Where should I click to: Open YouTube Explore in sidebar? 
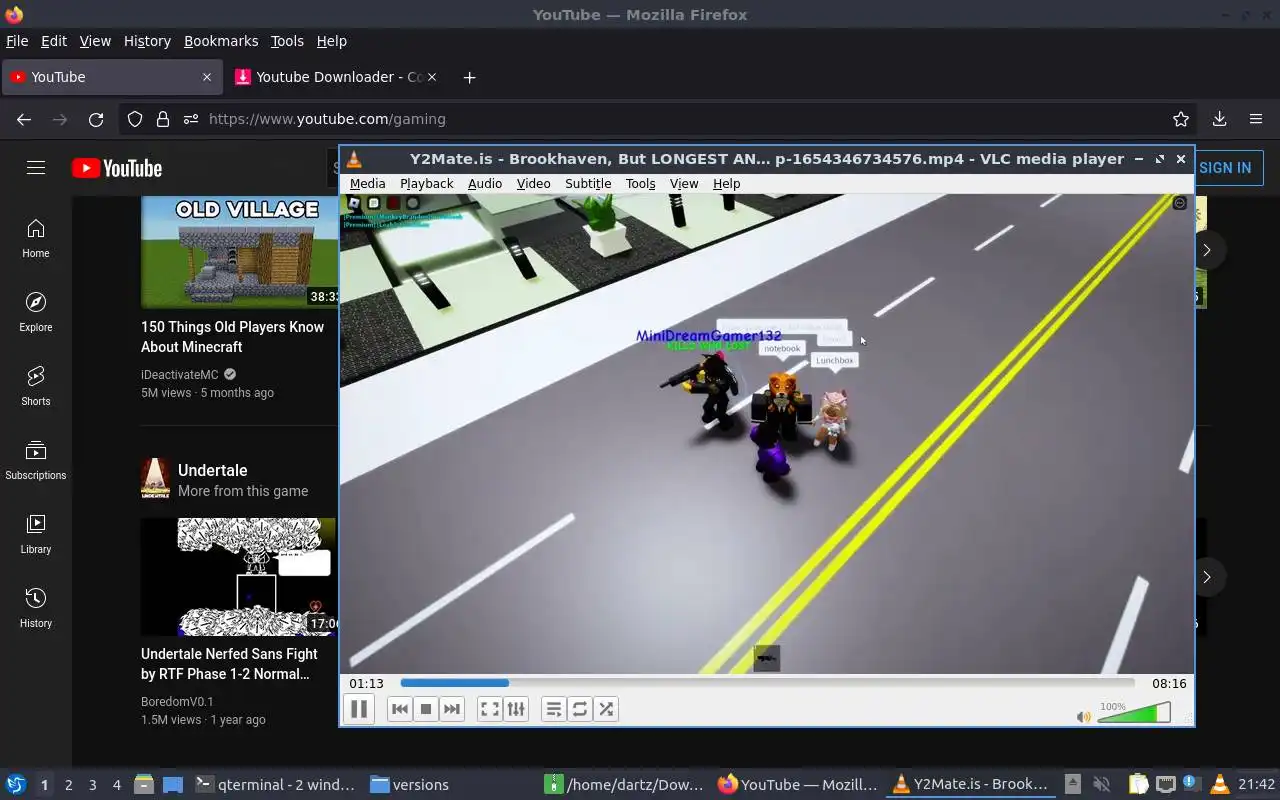(x=36, y=312)
